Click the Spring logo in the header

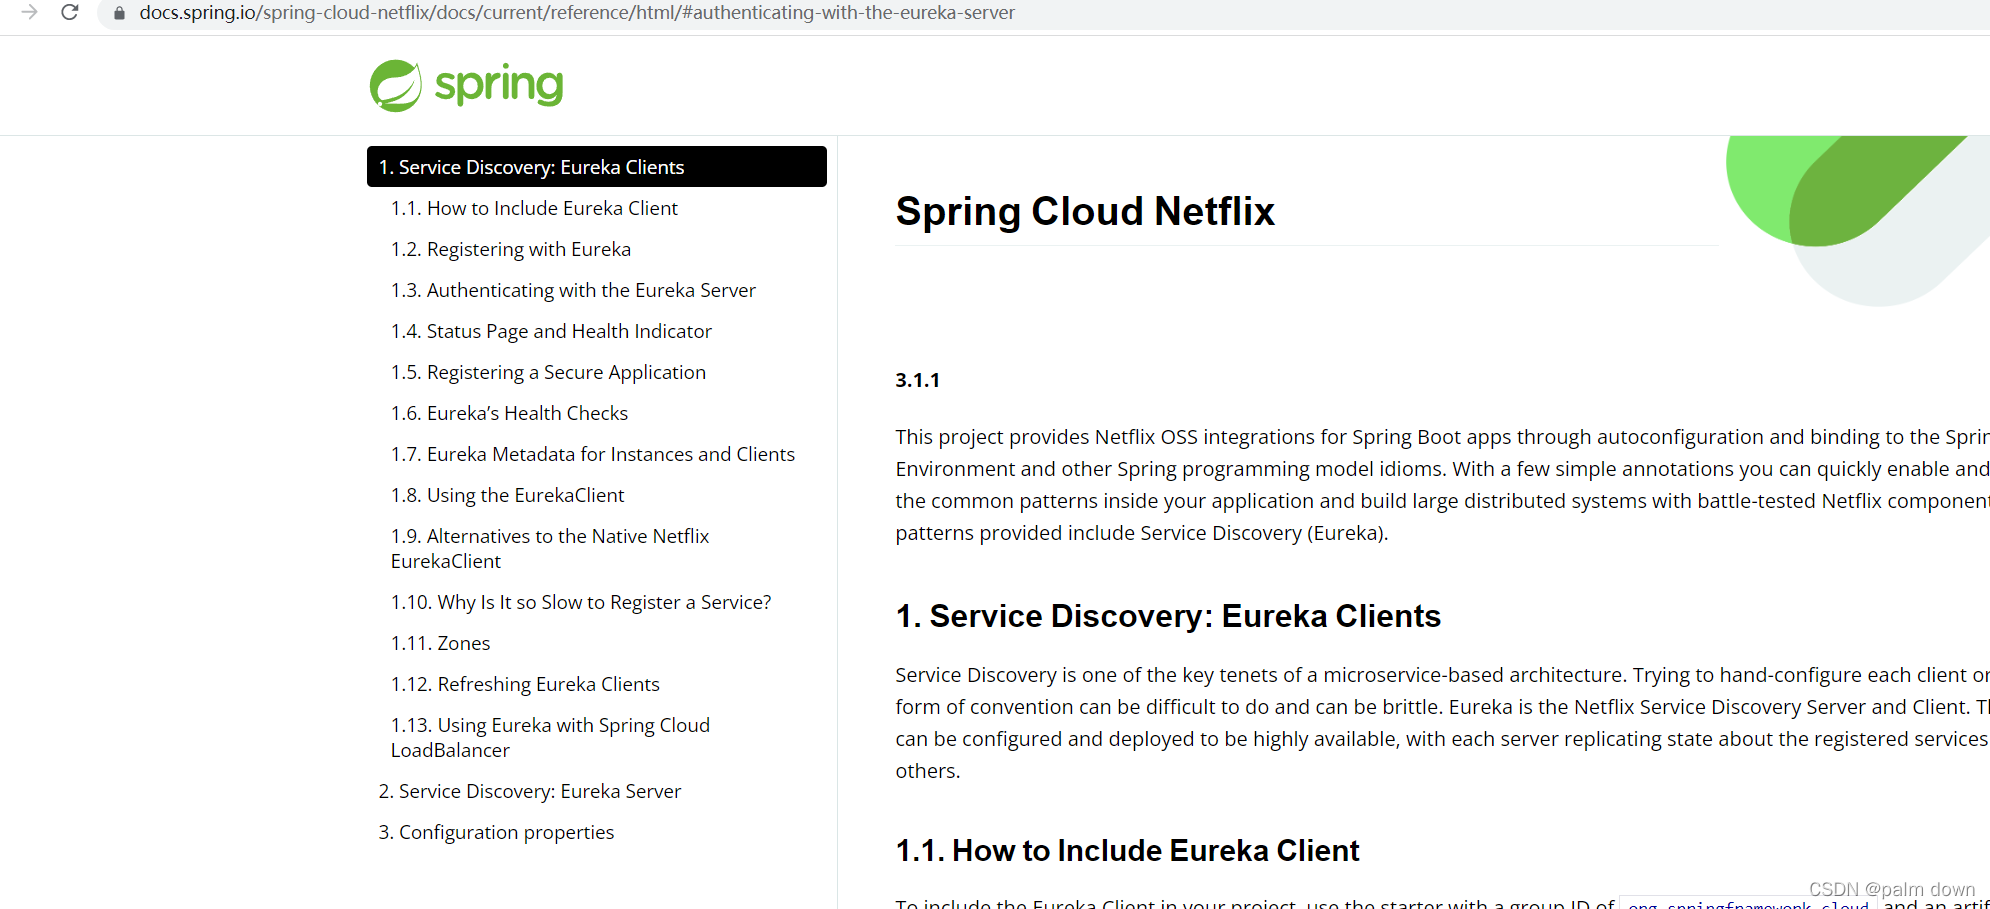coord(467,85)
